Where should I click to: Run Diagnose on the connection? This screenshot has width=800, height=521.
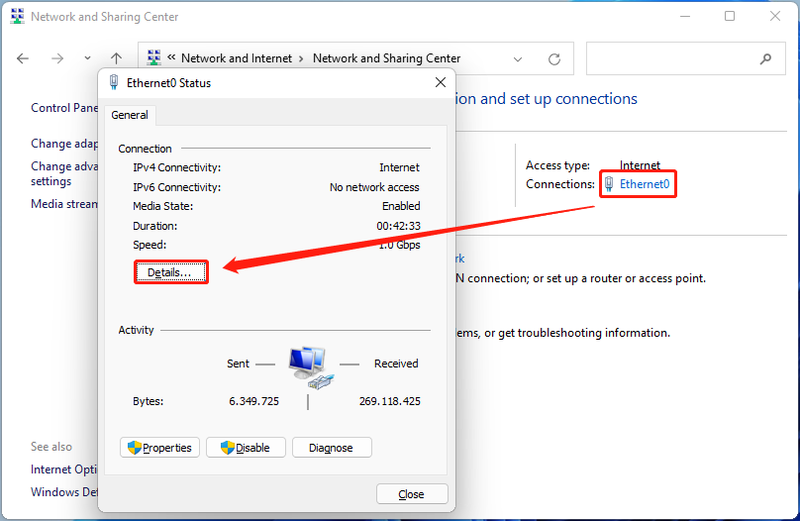[331, 448]
